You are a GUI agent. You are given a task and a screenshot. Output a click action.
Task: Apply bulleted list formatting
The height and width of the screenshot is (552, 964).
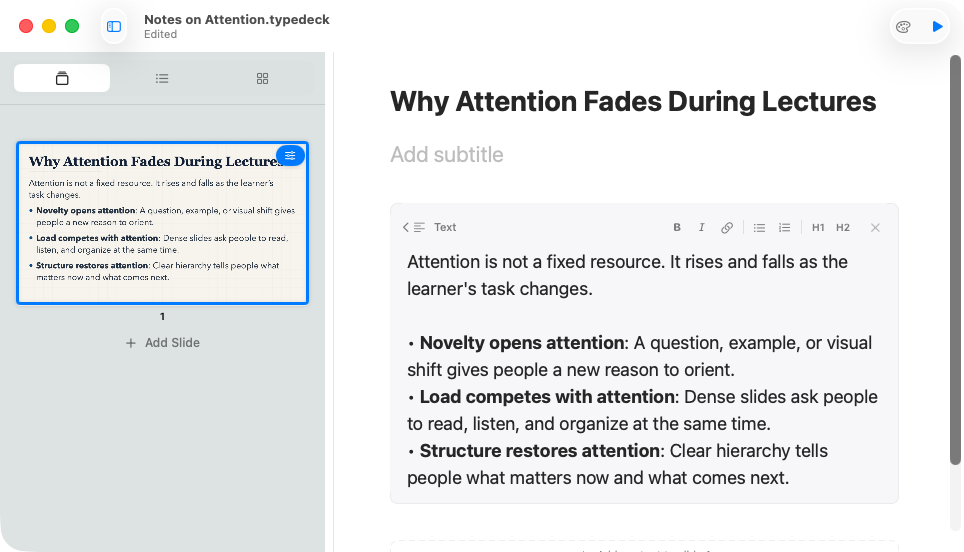pyautogui.click(x=759, y=227)
